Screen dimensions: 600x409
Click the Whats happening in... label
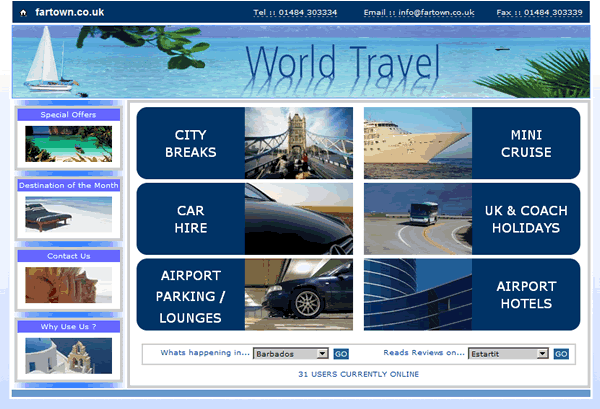click(x=205, y=353)
